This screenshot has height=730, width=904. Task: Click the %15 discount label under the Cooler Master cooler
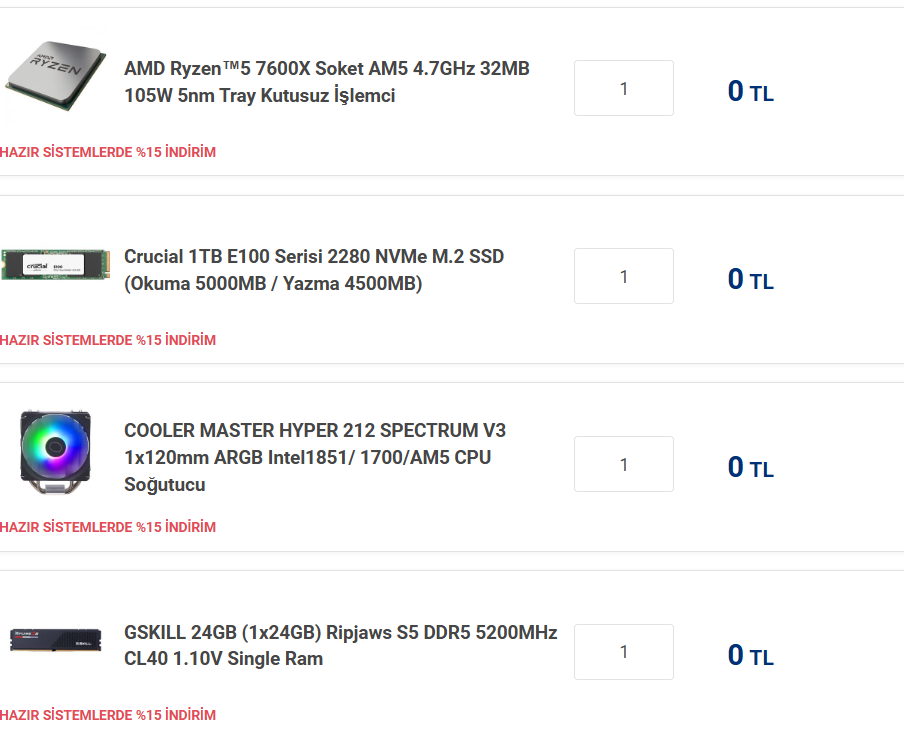pos(108,527)
